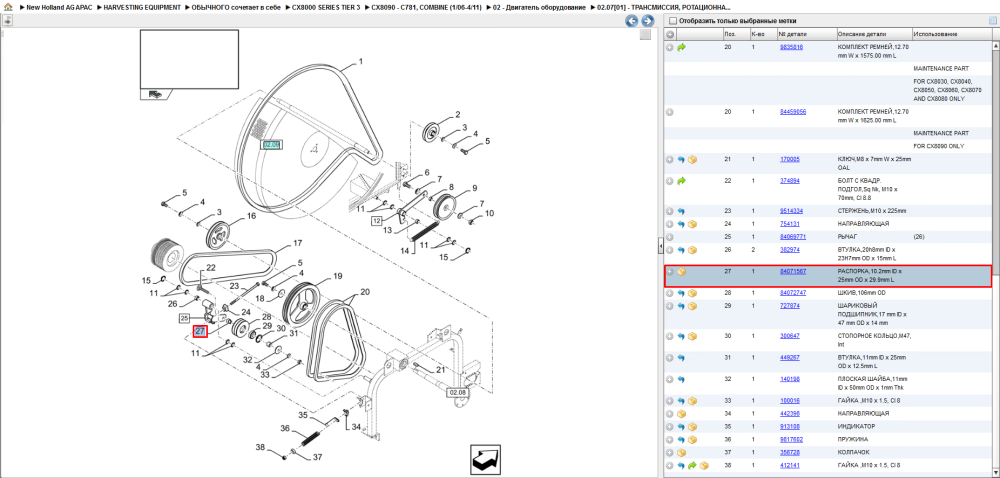Click highlighted callout 27 on diagram

(200, 331)
